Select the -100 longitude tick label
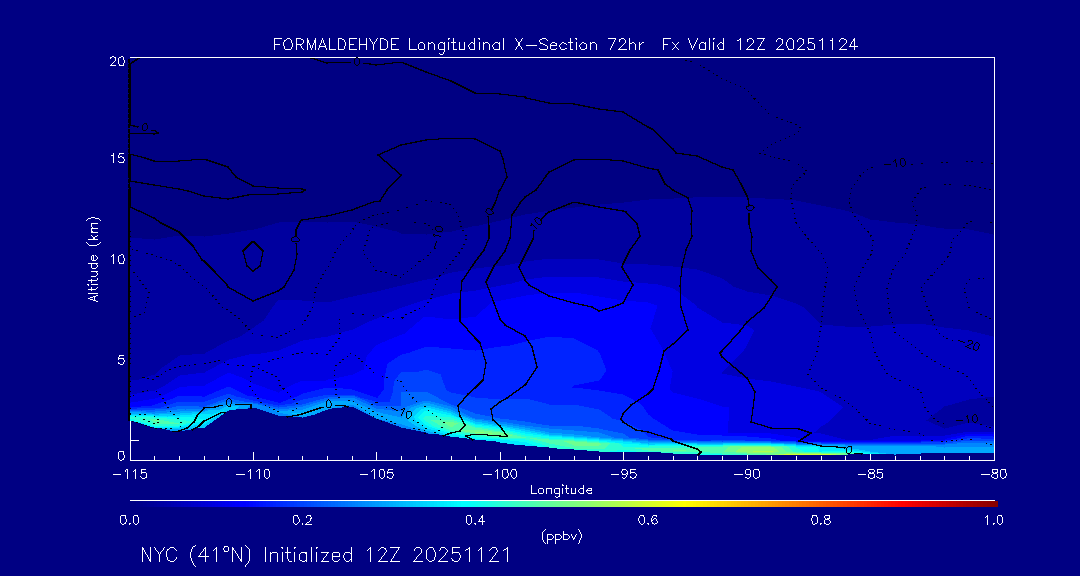This screenshot has width=1080, height=576. click(499, 473)
